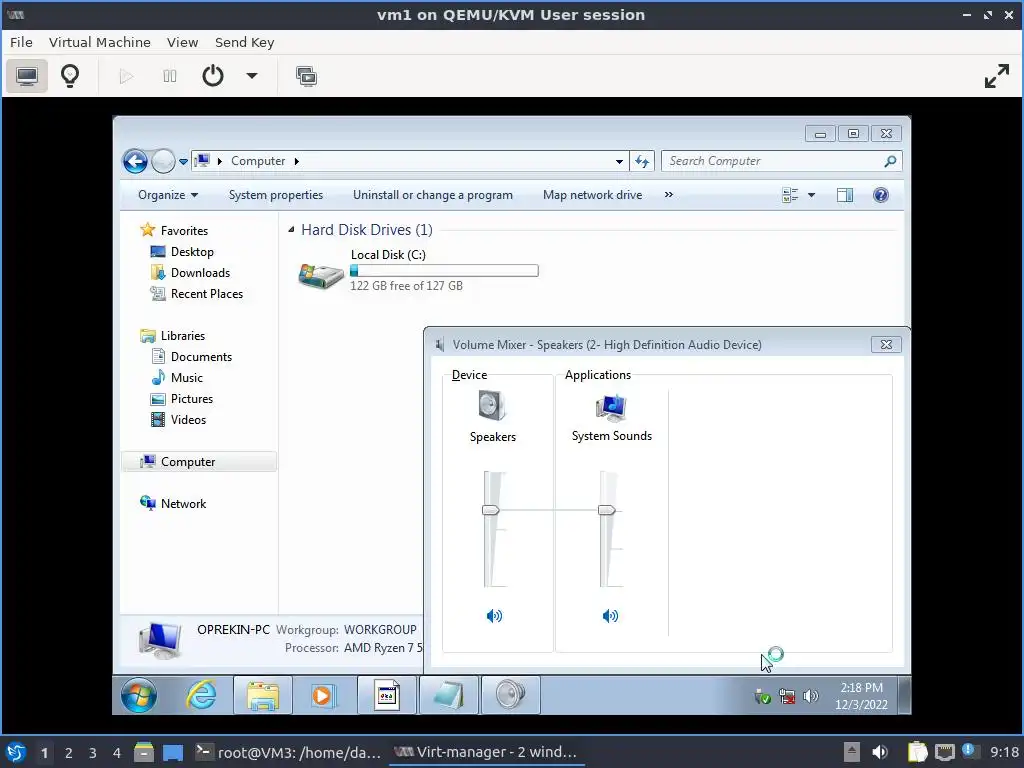Open the File menu
The image size is (1024, 768).
(21, 42)
